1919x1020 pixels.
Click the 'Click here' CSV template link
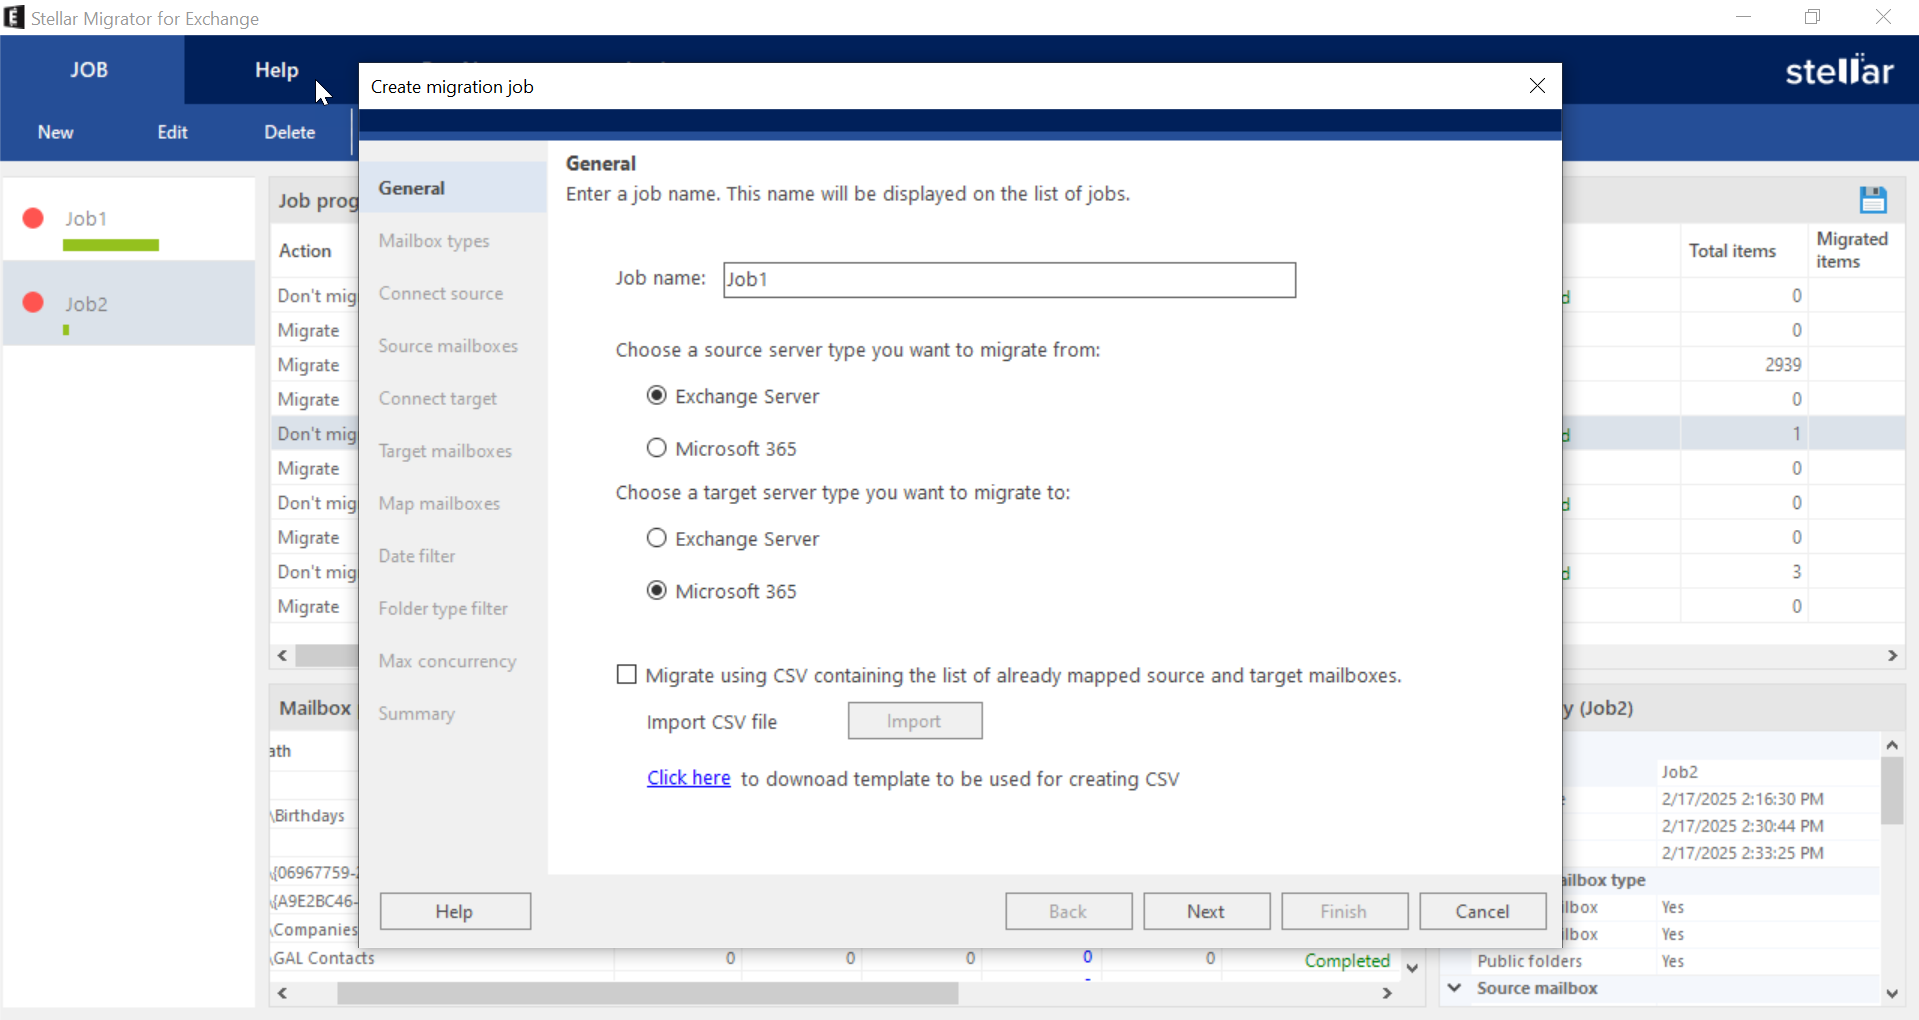pos(689,778)
